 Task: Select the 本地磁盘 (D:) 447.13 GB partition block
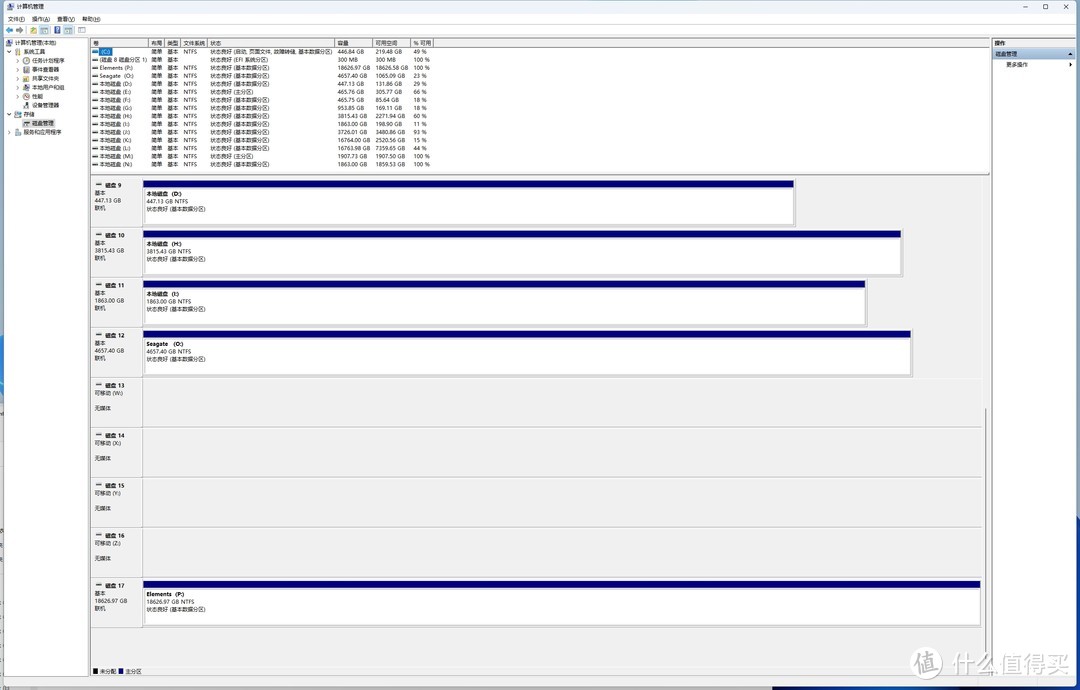468,202
